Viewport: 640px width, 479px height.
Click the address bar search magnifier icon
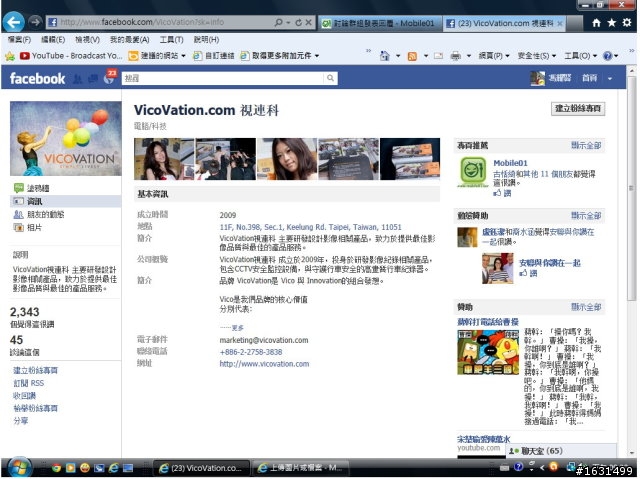coord(279,22)
